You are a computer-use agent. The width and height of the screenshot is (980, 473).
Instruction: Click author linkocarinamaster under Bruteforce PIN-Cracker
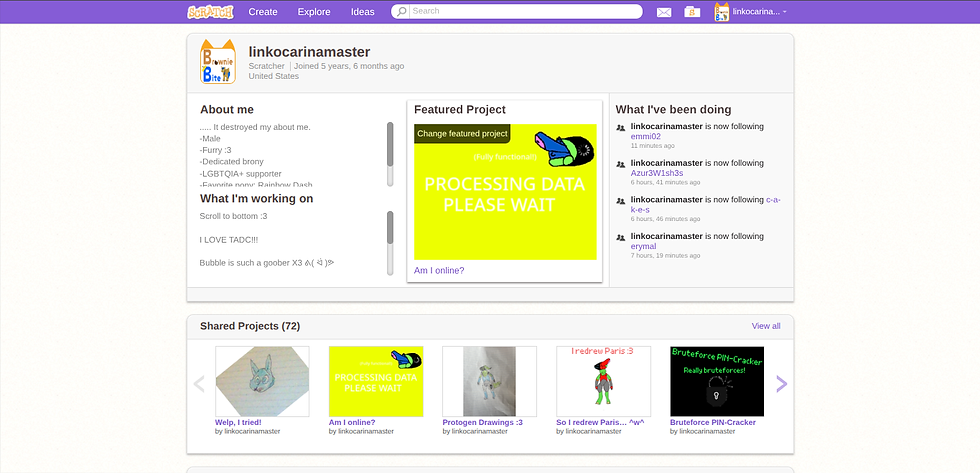click(708, 431)
